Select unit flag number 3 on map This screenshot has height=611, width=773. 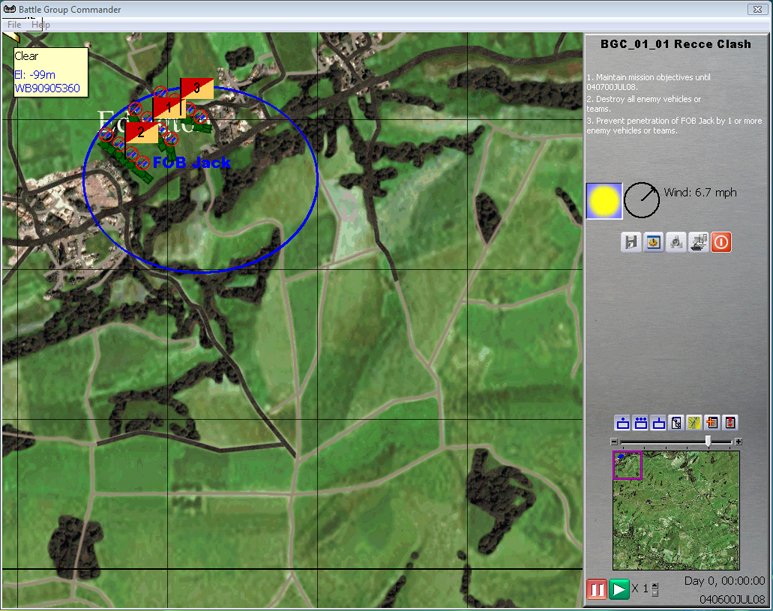(x=197, y=89)
